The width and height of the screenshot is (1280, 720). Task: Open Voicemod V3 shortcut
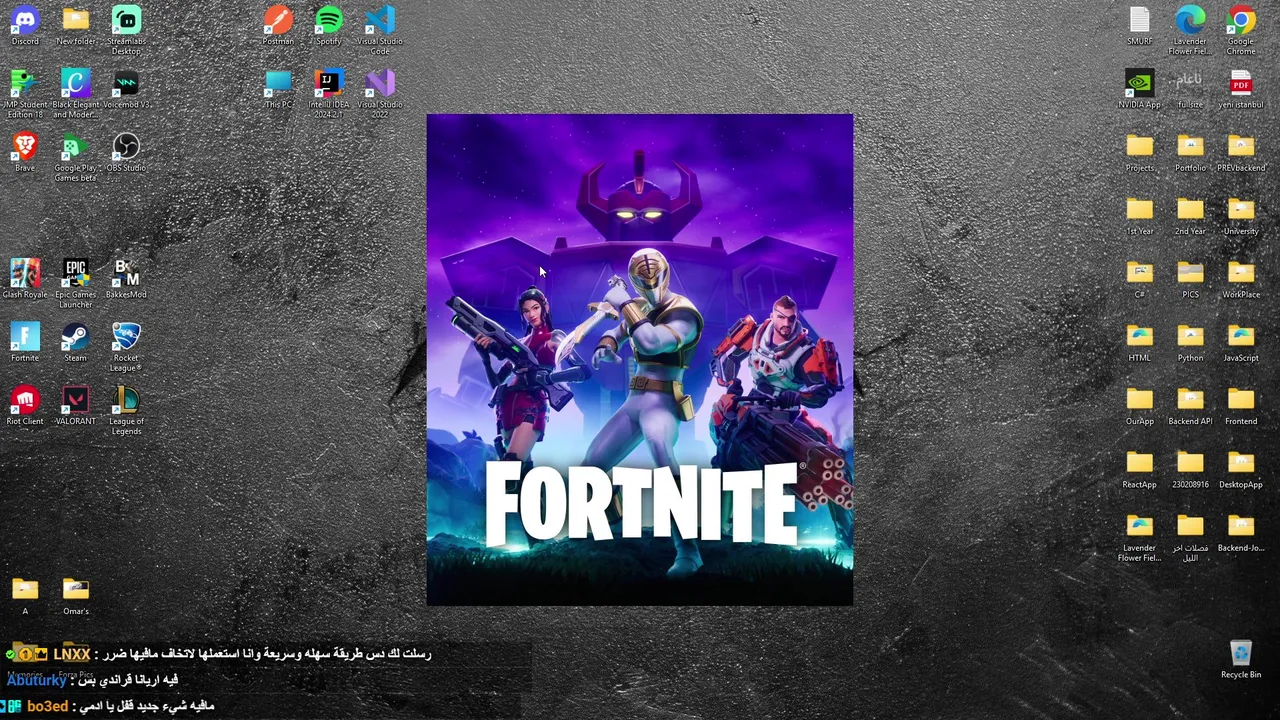point(126,90)
